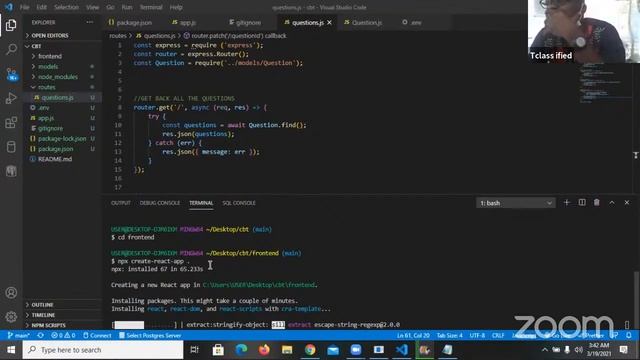Open the Explorer view in activity bar
The image size is (640, 360).
tap(11, 25)
